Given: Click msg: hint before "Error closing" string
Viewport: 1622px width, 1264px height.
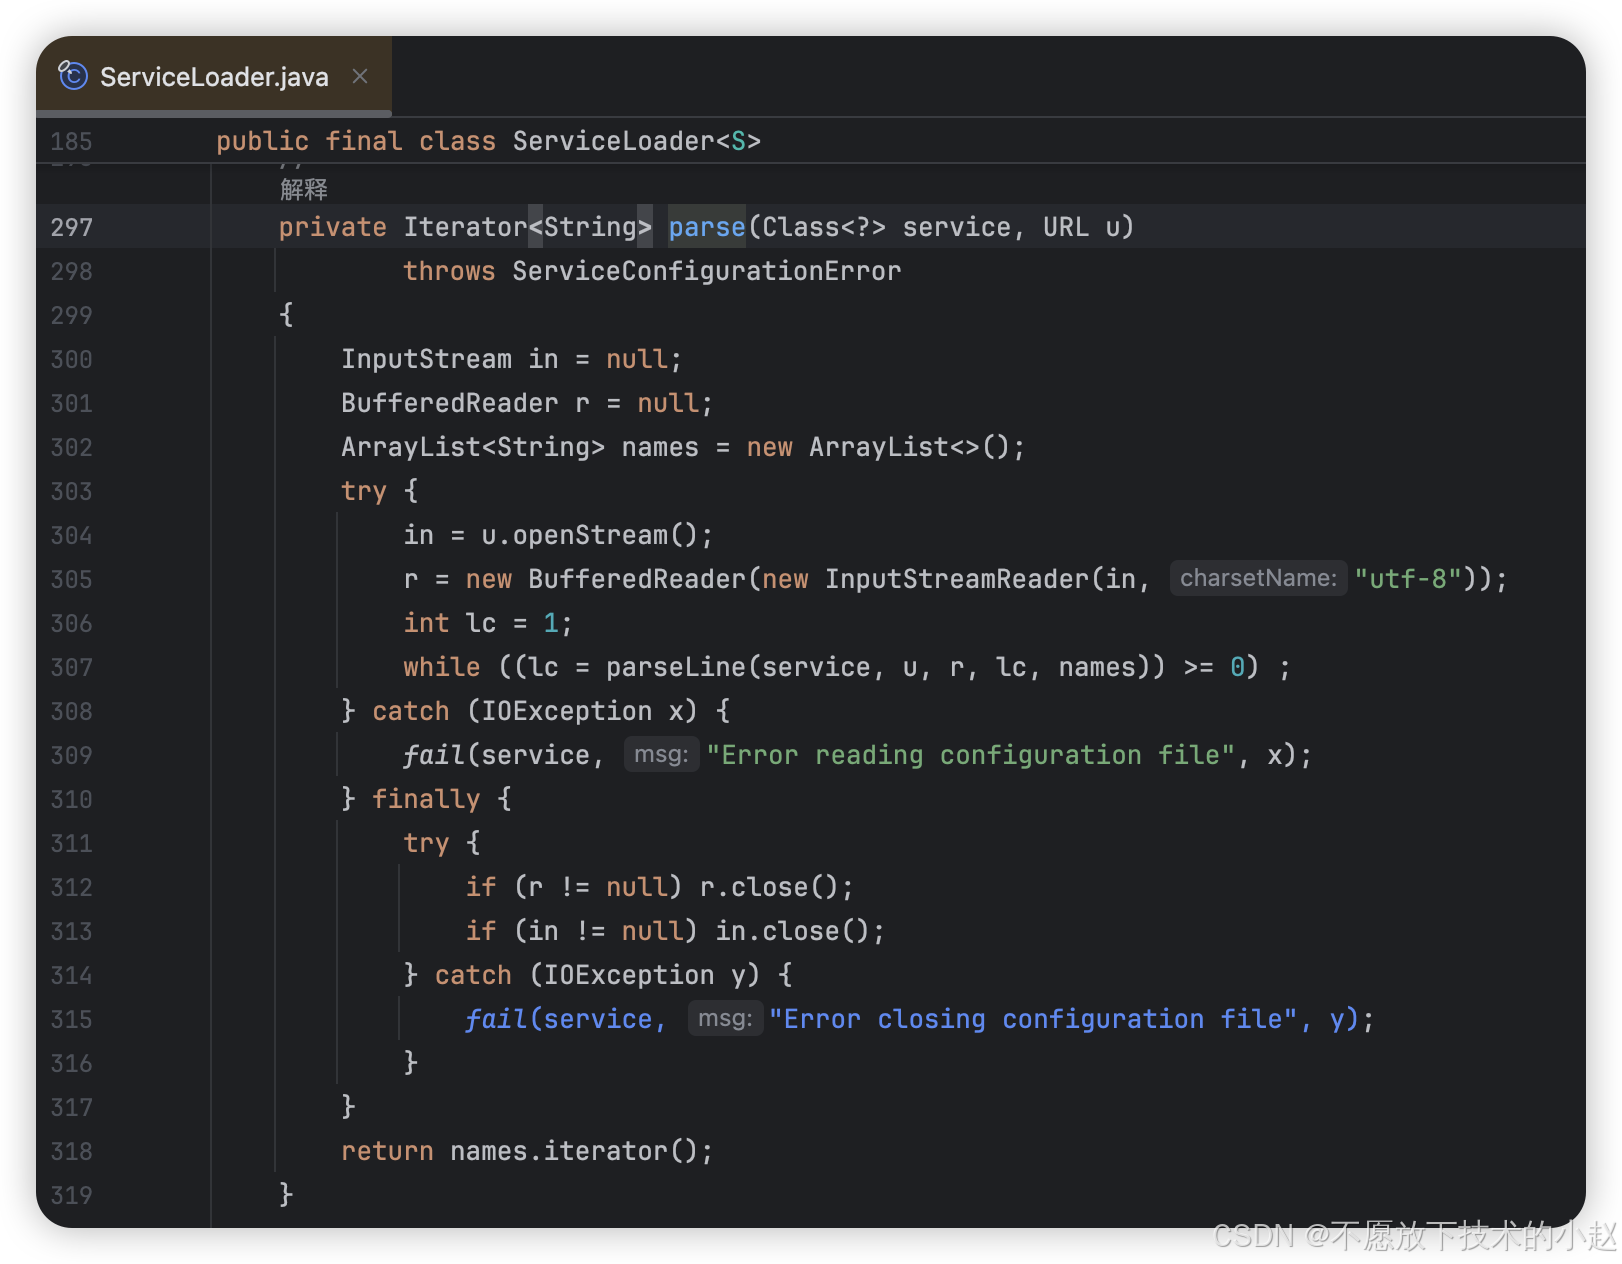Looking at the screenshot, I should coord(725,1018).
